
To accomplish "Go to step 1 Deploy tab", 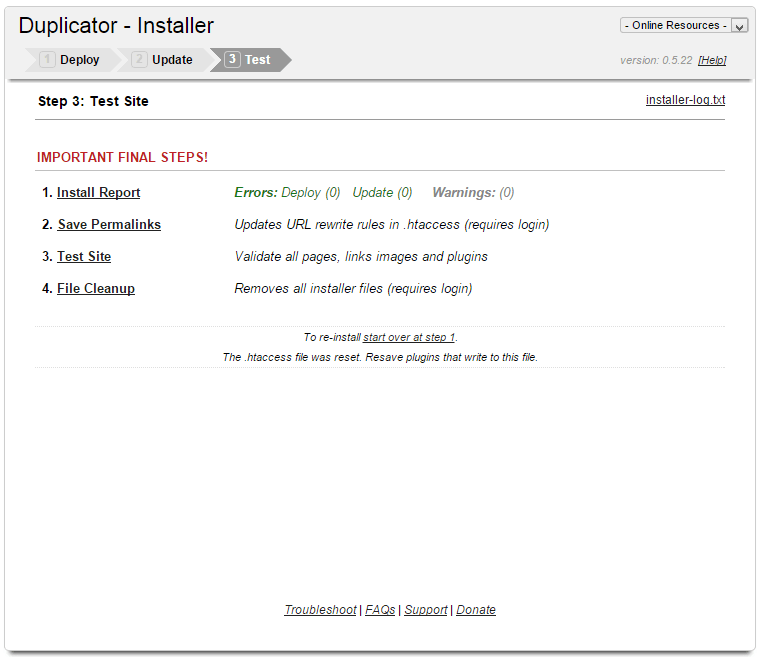I will pyautogui.click(x=70, y=60).
